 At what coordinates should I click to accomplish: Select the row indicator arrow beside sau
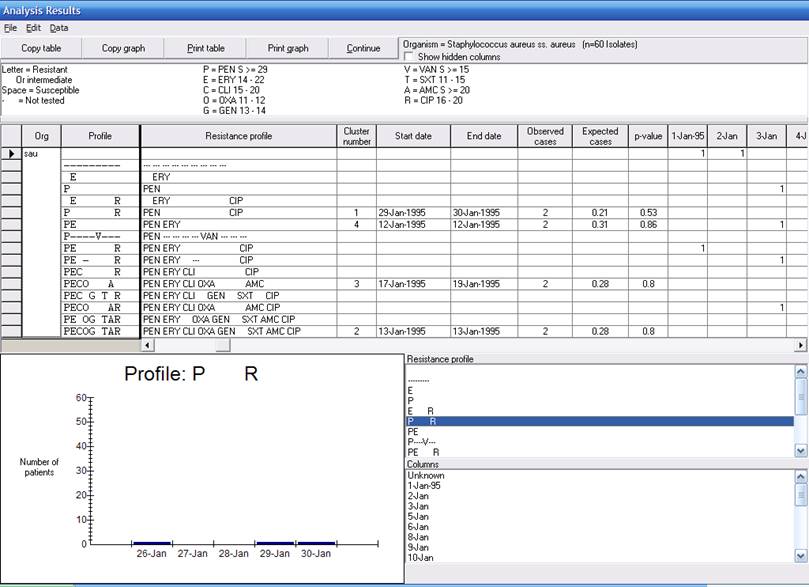[x=11, y=153]
